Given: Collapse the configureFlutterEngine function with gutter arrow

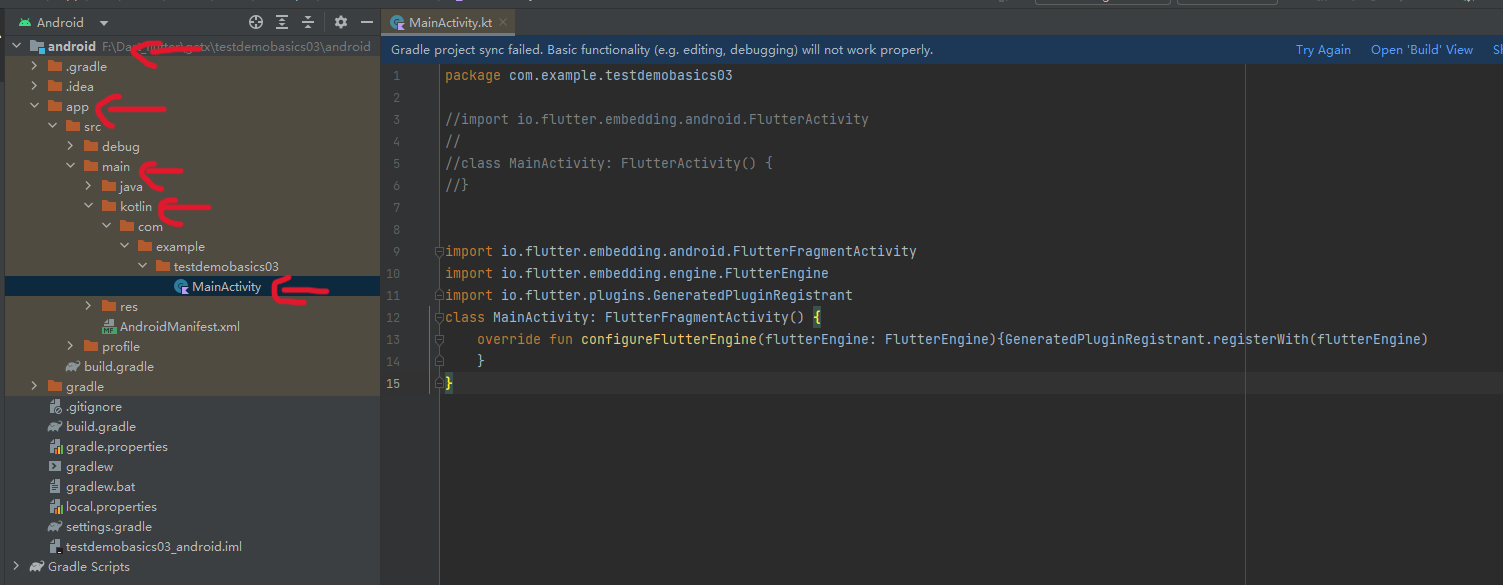Looking at the screenshot, I should (437, 339).
